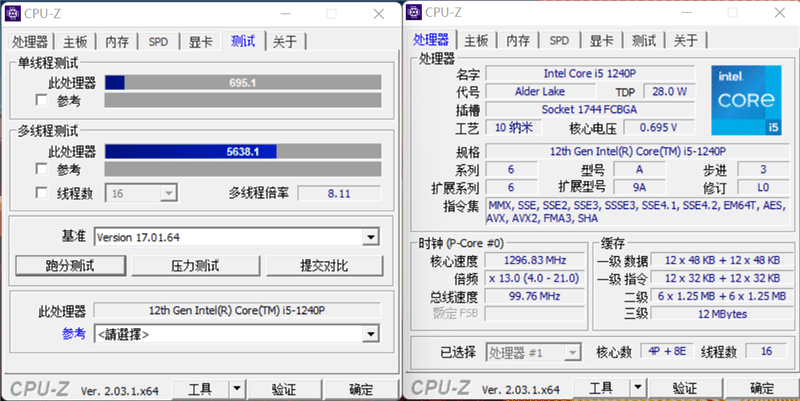Click the 倍频 value x 13.0 (4.0 - 21.0)
The image size is (800, 401).
pos(535,278)
